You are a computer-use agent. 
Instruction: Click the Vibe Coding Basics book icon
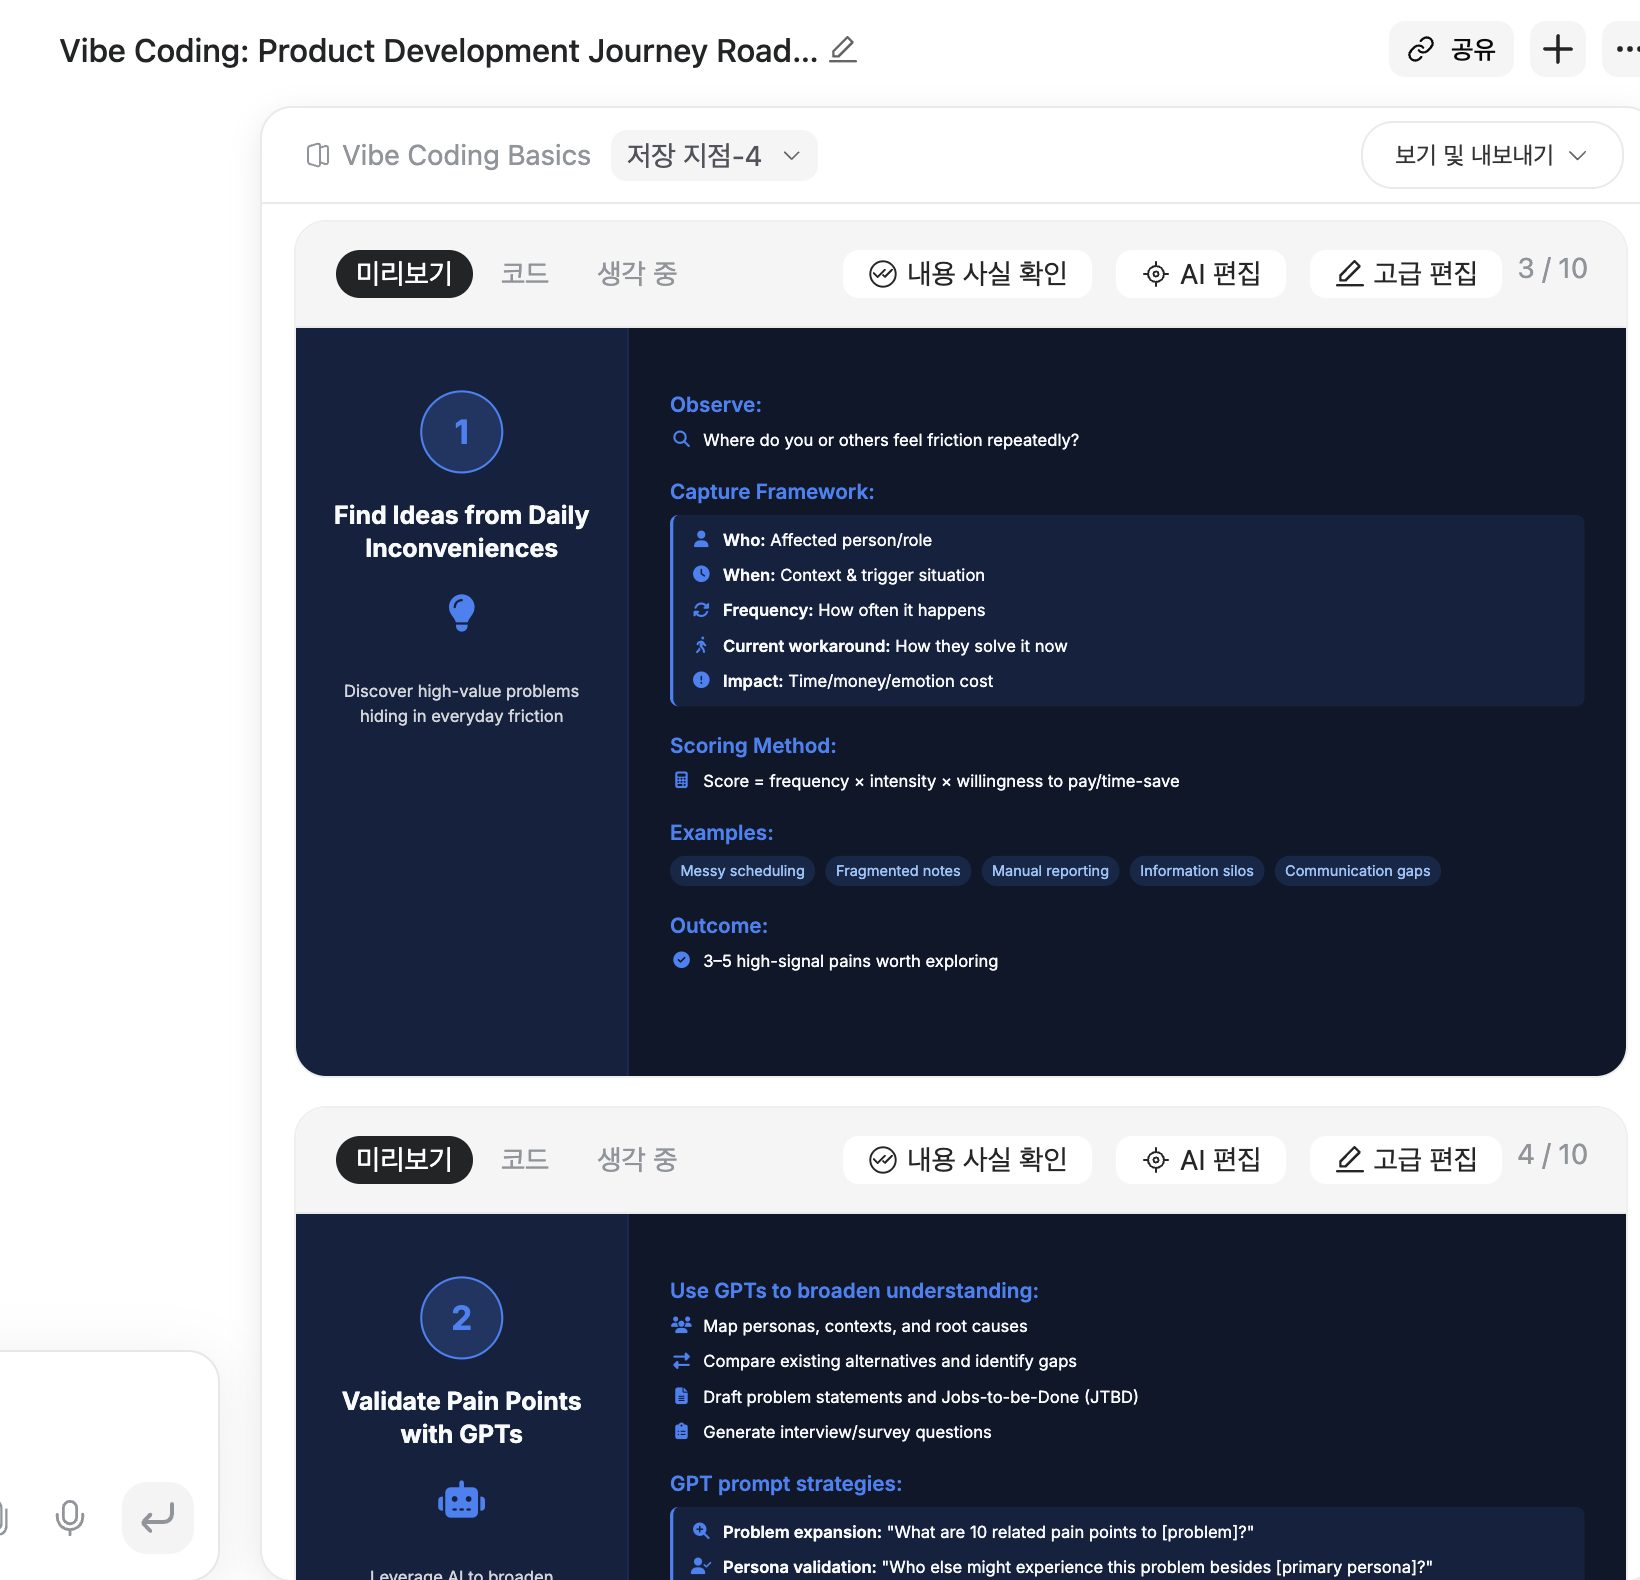[318, 155]
